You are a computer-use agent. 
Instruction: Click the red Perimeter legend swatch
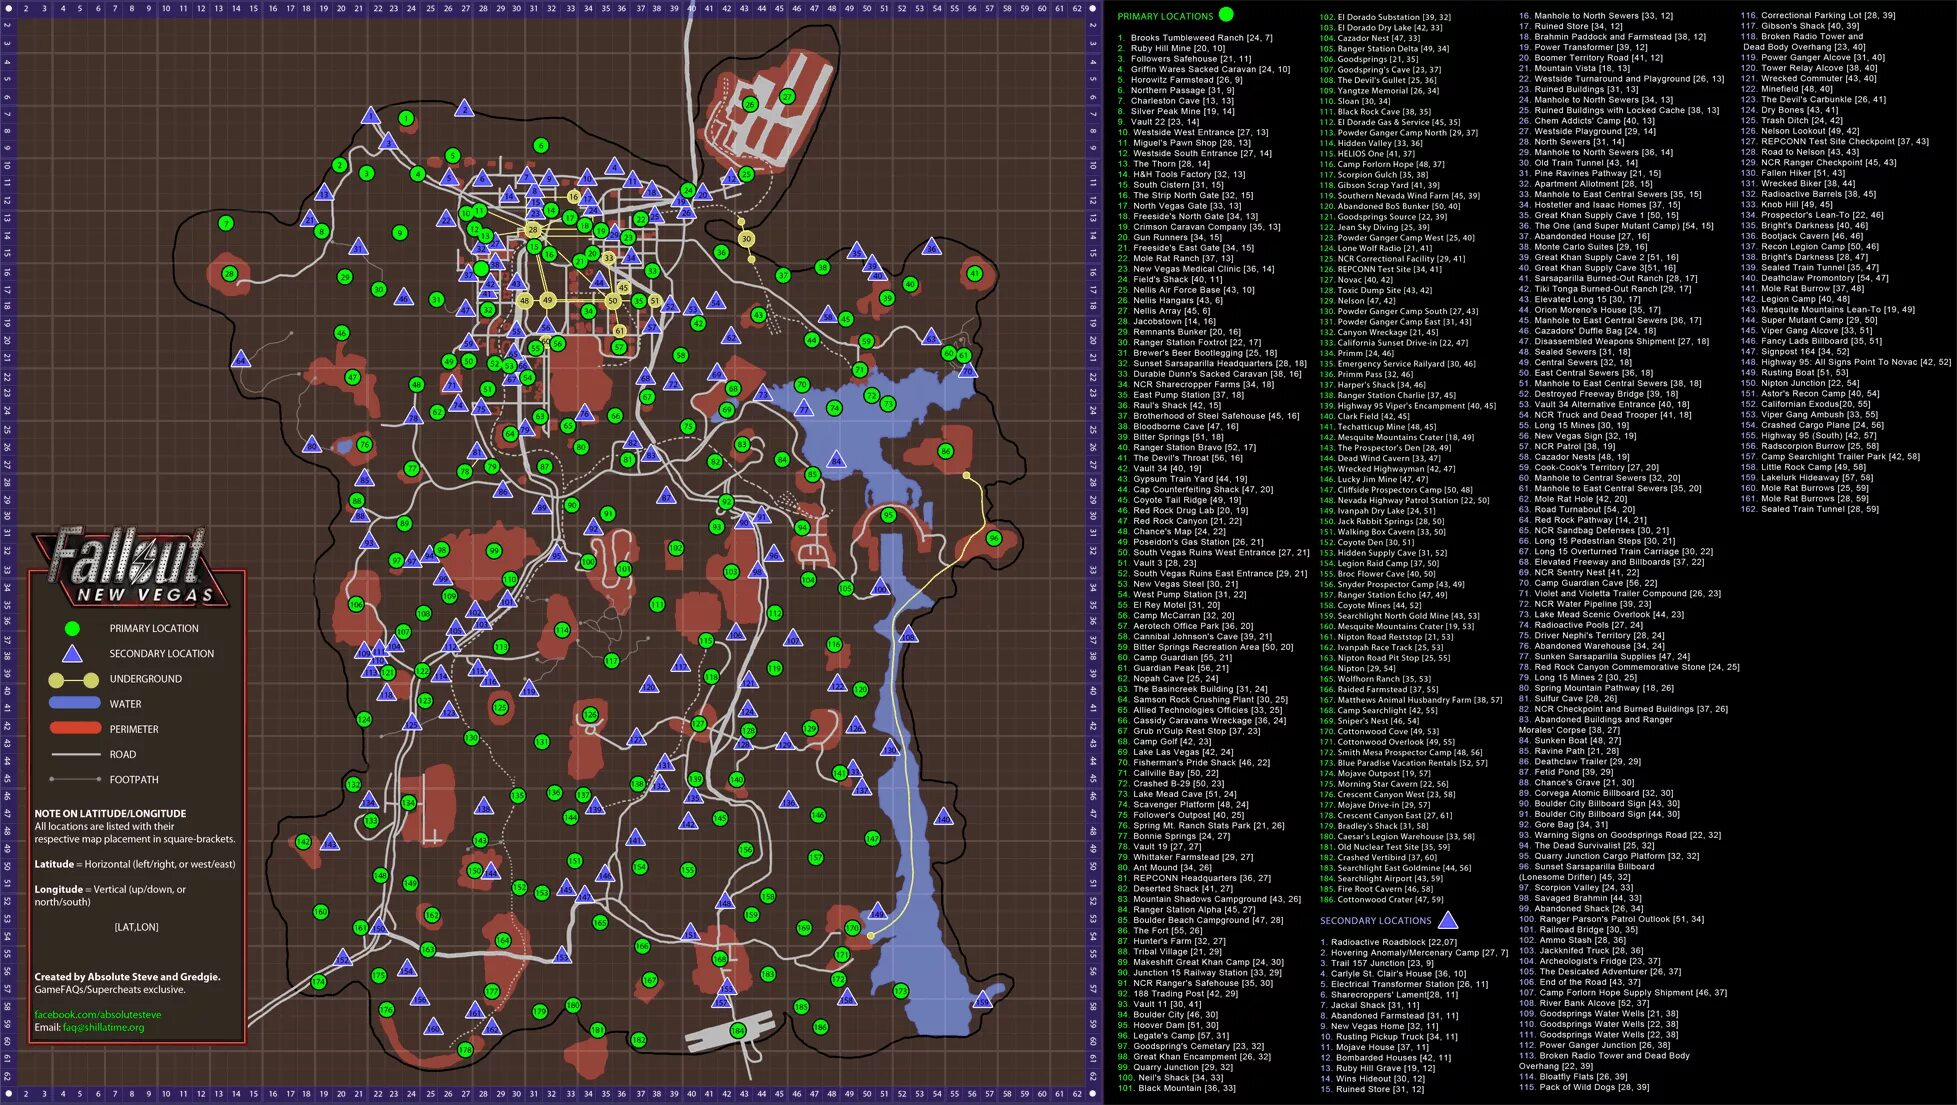(x=74, y=728)
